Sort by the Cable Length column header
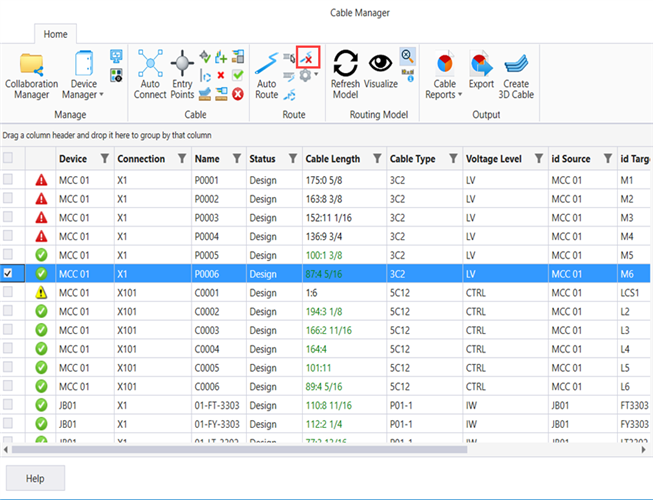653x500 pixels. 332,159
